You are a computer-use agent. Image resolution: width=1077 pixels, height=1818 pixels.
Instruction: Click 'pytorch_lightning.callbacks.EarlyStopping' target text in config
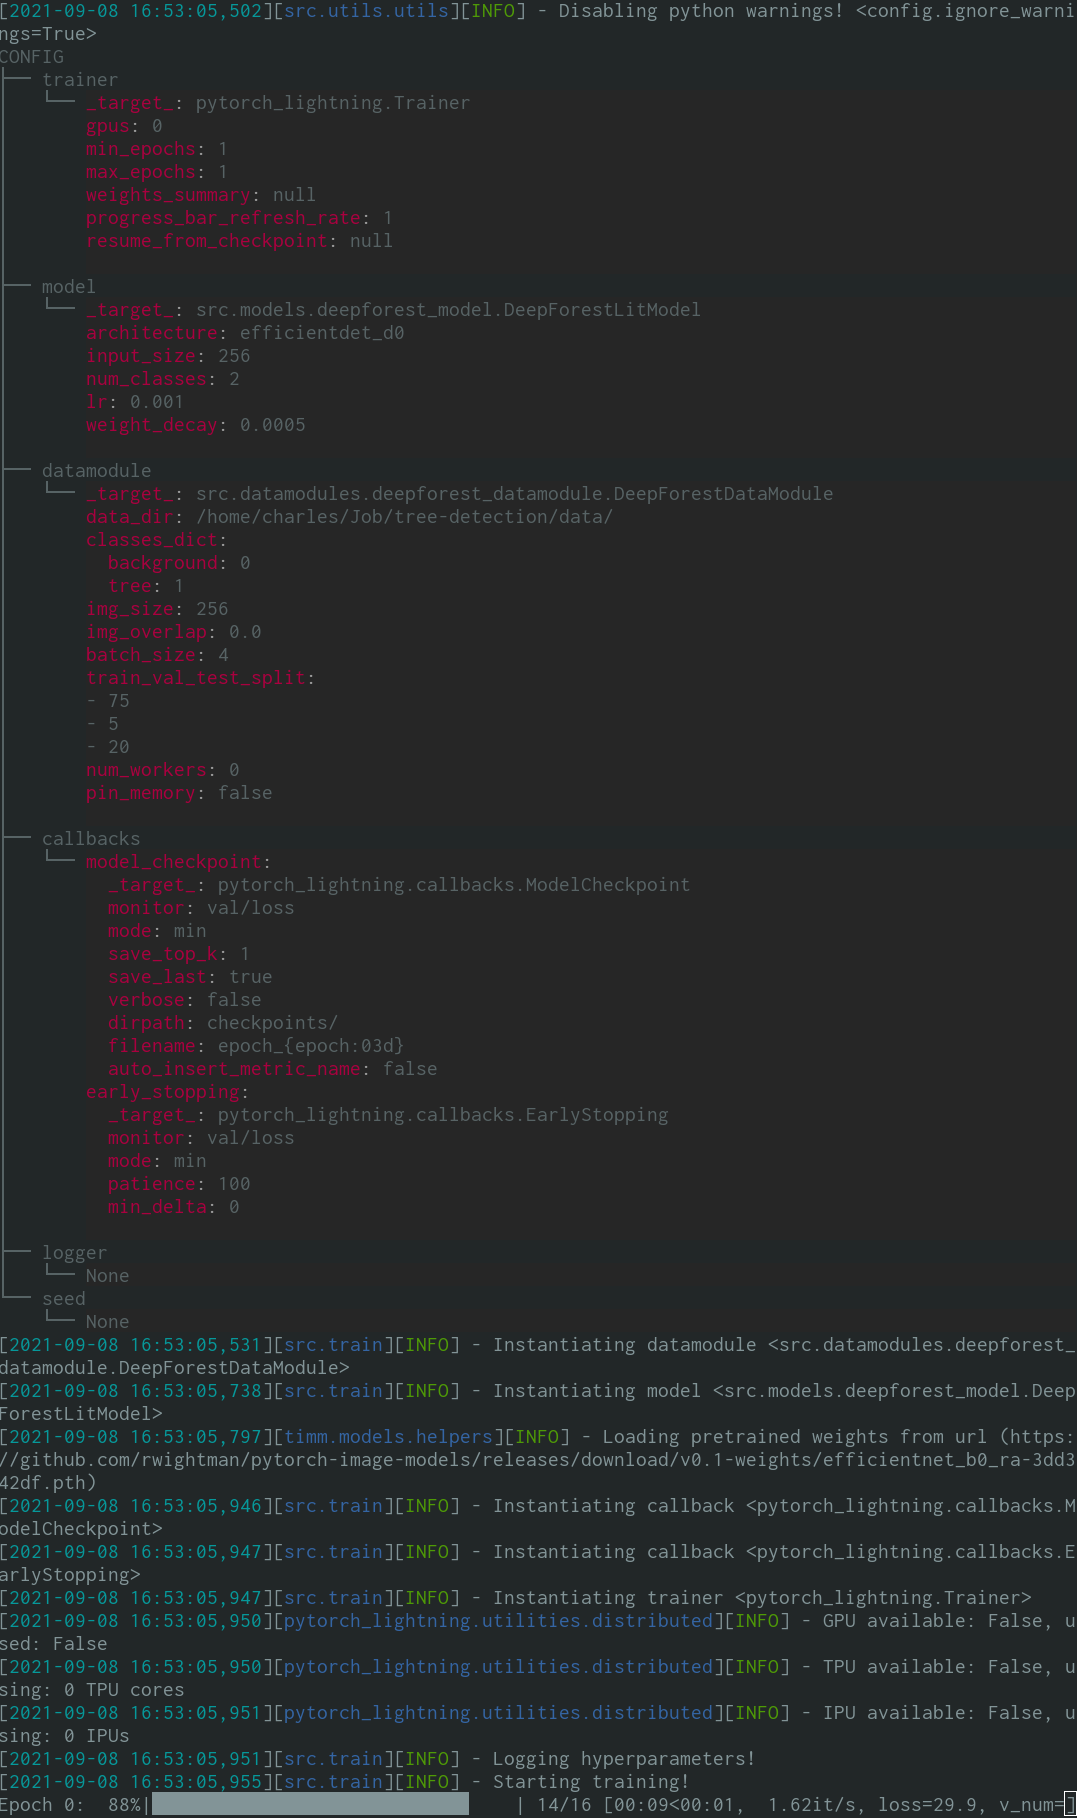(443, 1115)
